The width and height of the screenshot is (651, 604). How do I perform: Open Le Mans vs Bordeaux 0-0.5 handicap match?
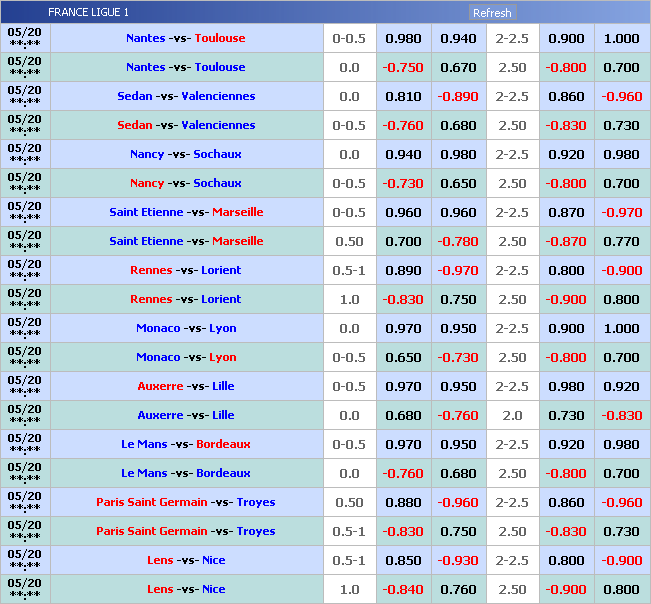point(186,445)
